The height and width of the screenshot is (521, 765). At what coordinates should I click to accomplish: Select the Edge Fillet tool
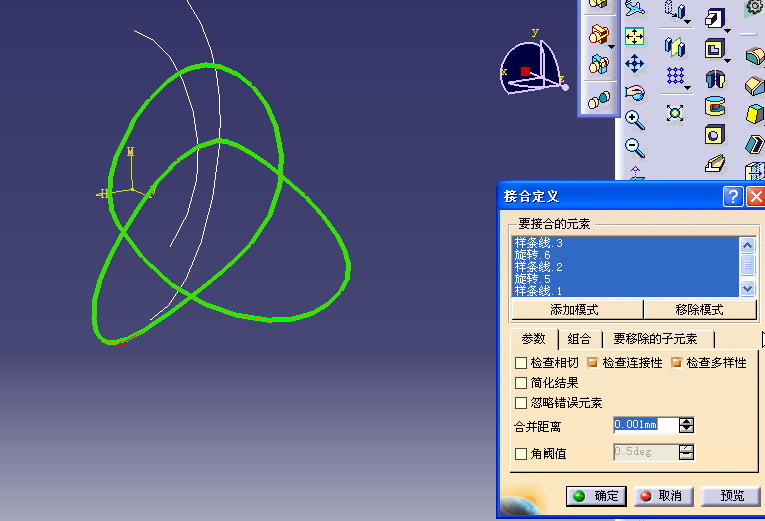755,56
